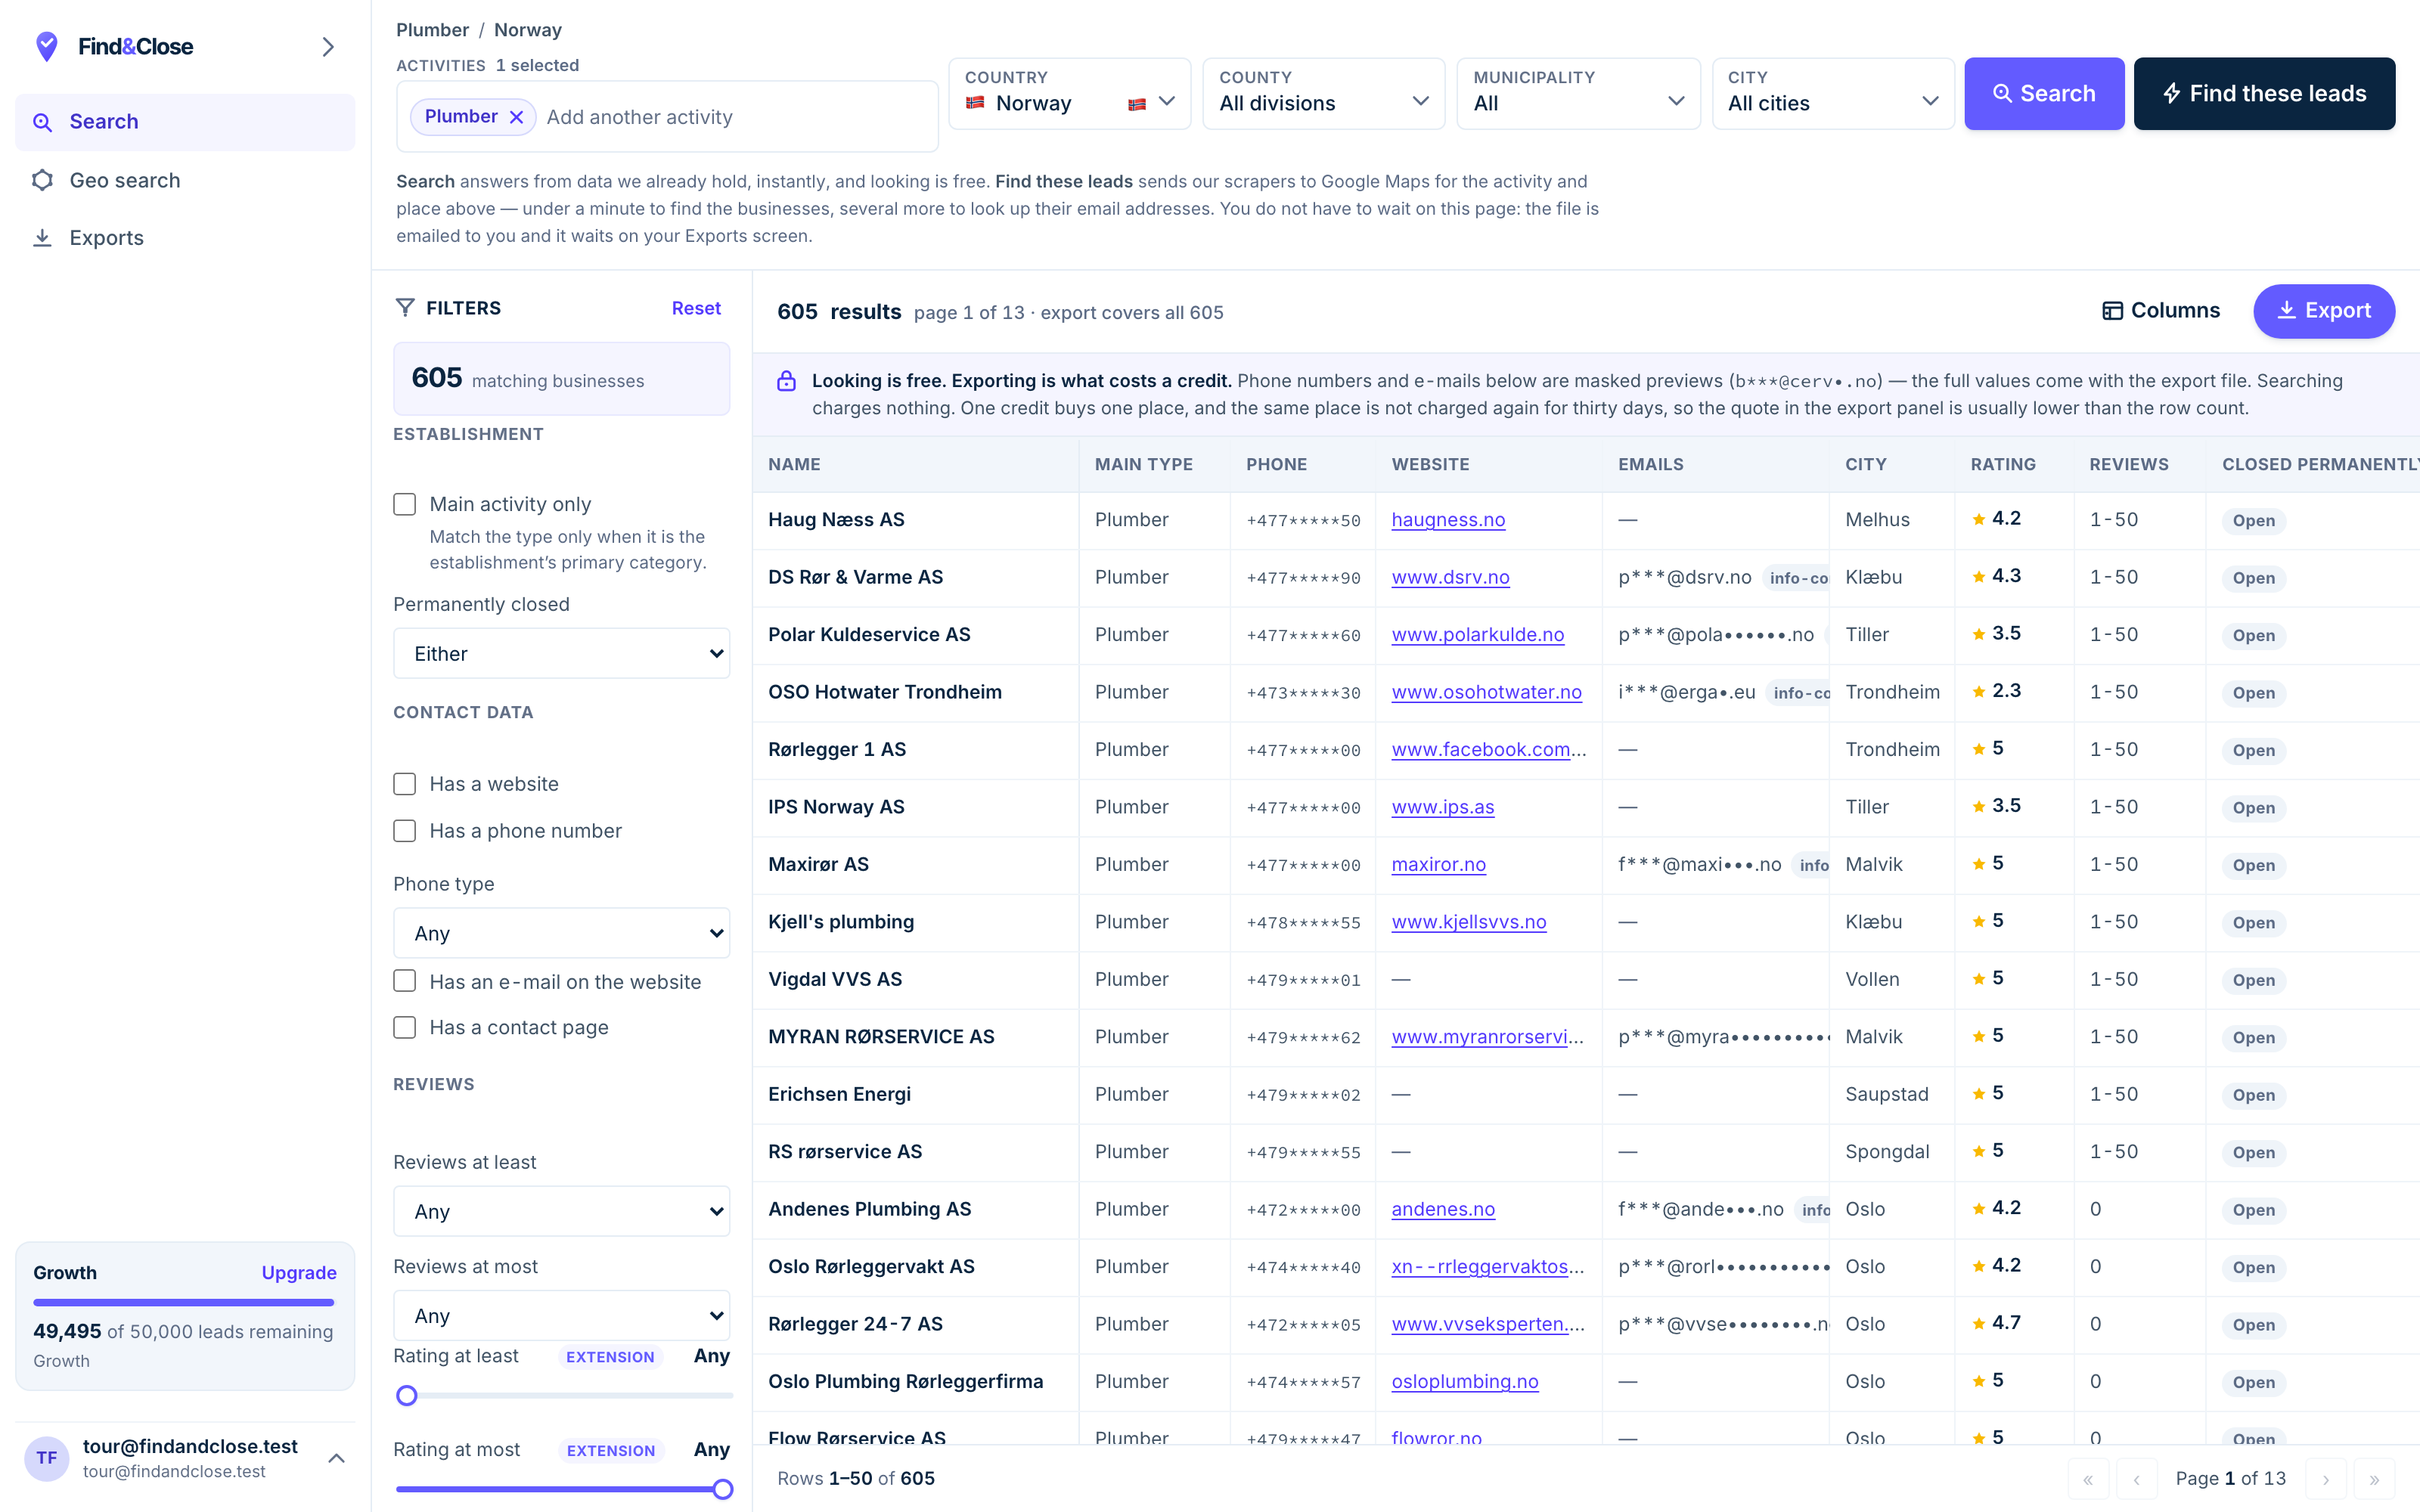The width and height of the screenshot is (2420, 1512).
Task: Click the lock icon in the credit notice
Action: (786, 381)
